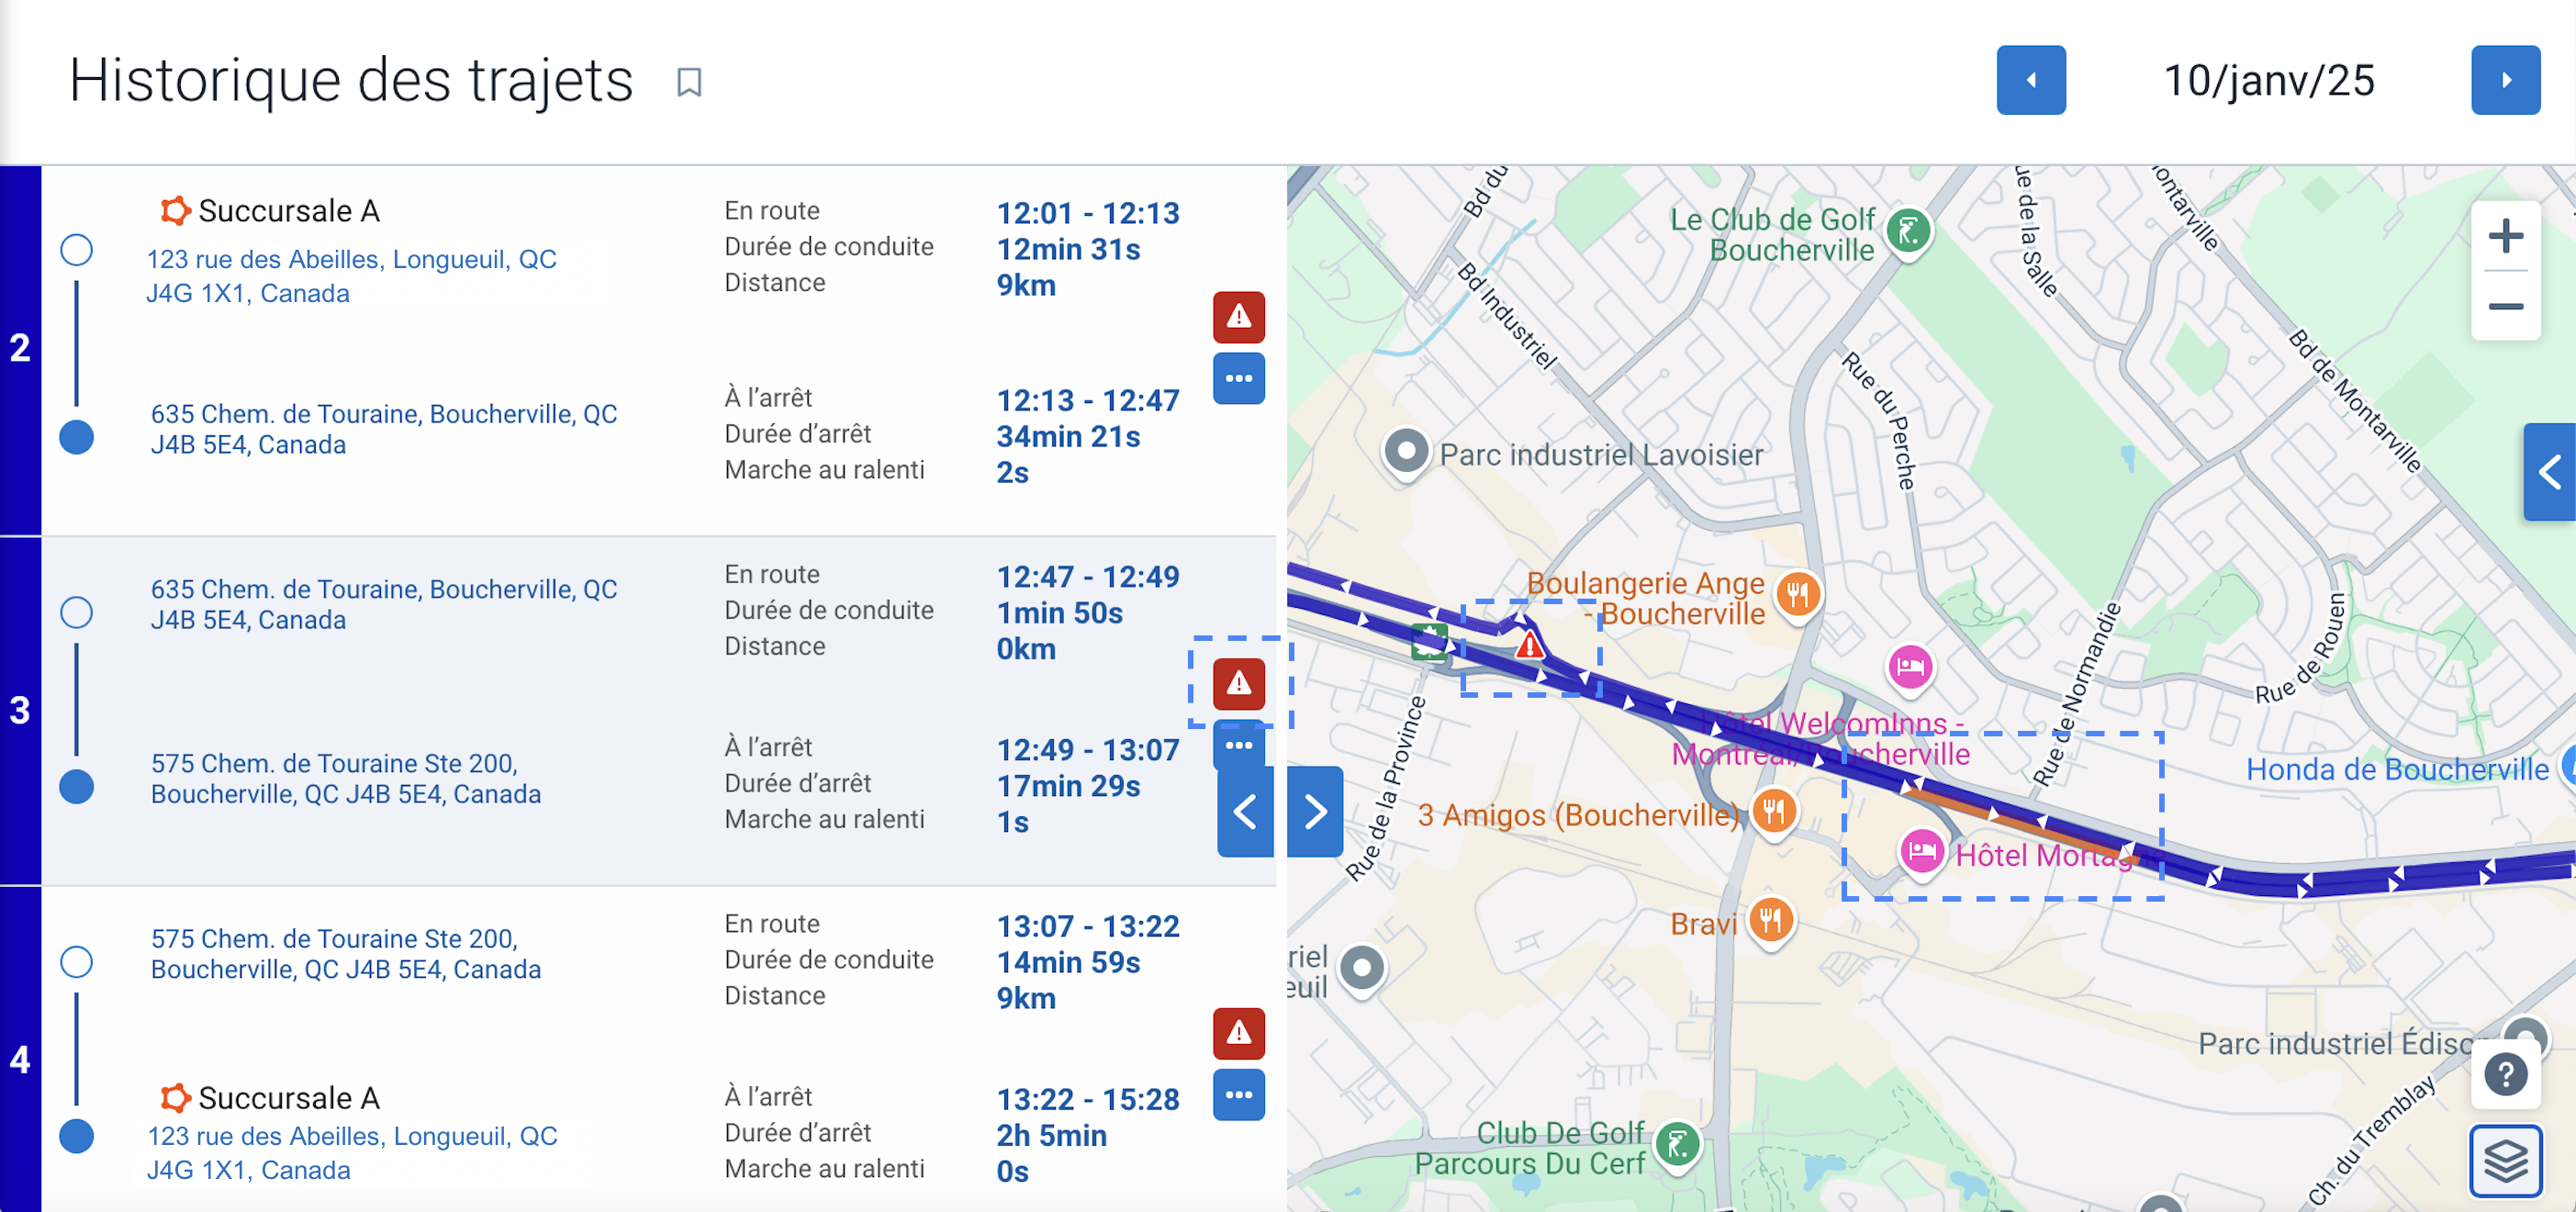The width and height of the screenshot is (2576, 1212).
Task: Click the Club De Golf Parcours Du Cerf marker
Action: point(1678,1144)
